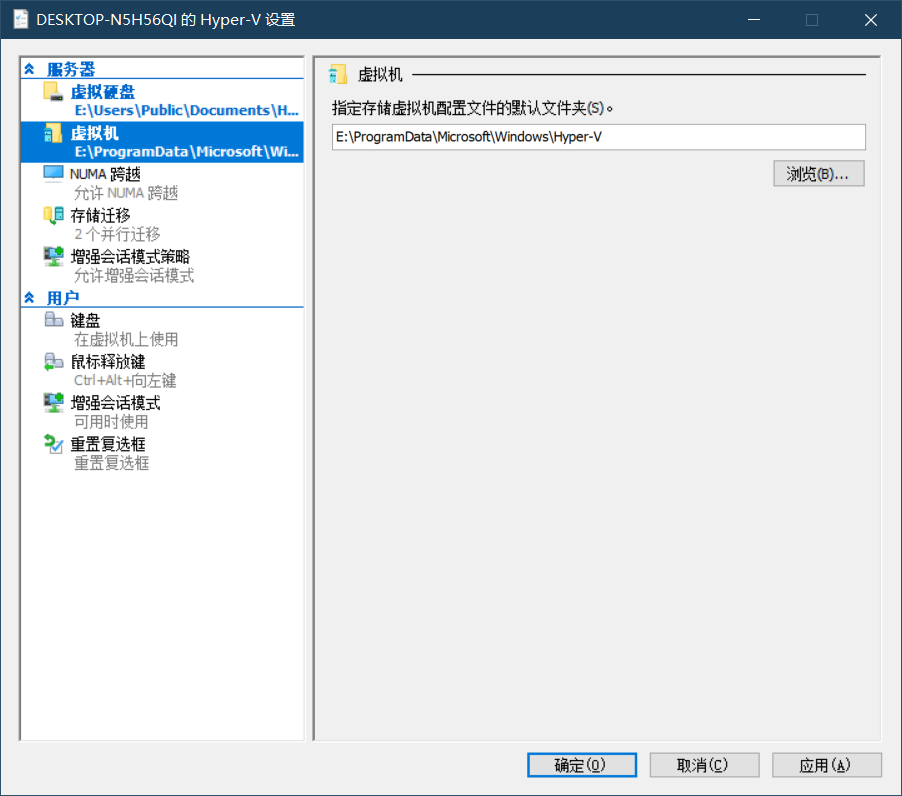Click the 取消(C) button
Viewport: 902px width, 796px height.
704,765
